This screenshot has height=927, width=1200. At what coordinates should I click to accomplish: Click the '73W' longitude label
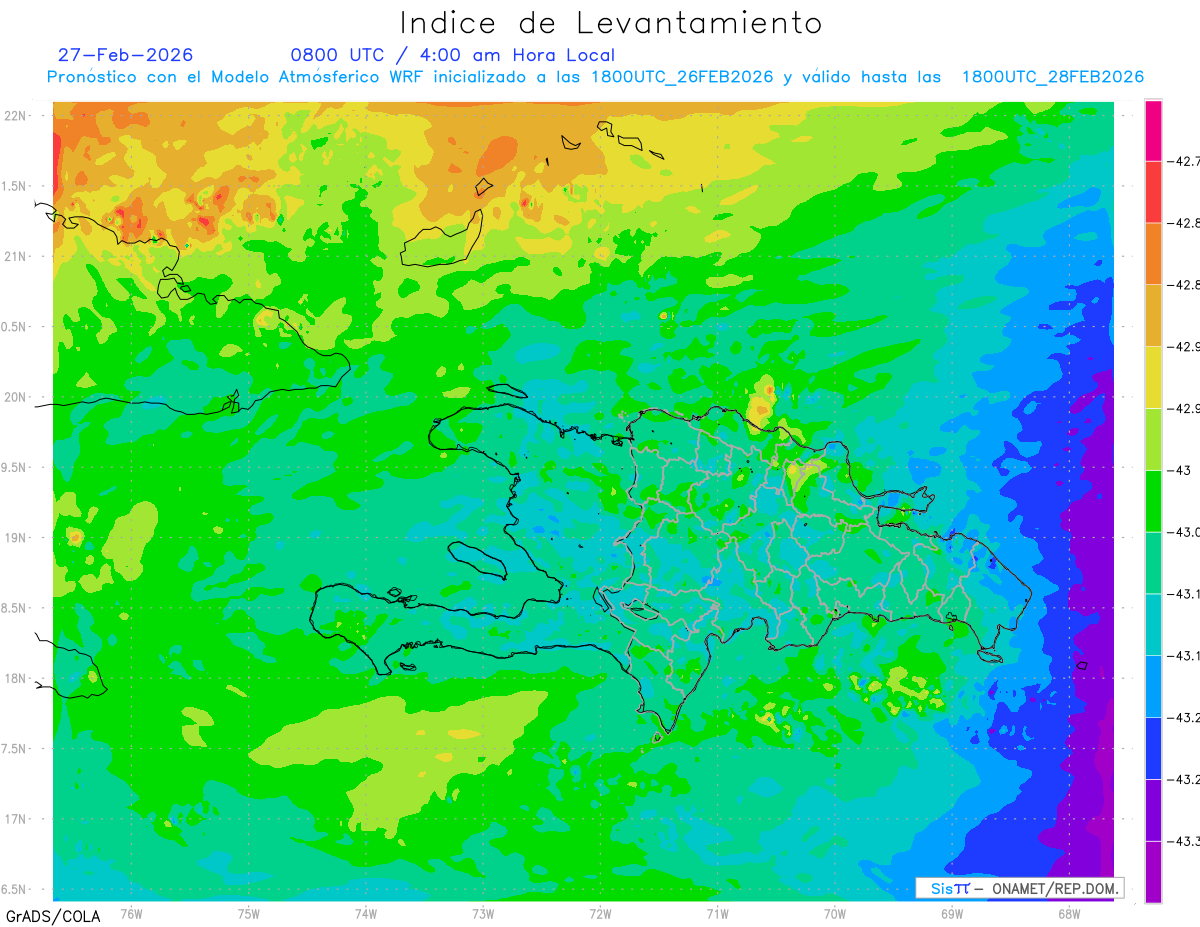pyautogui.click(x=483, y=913)
